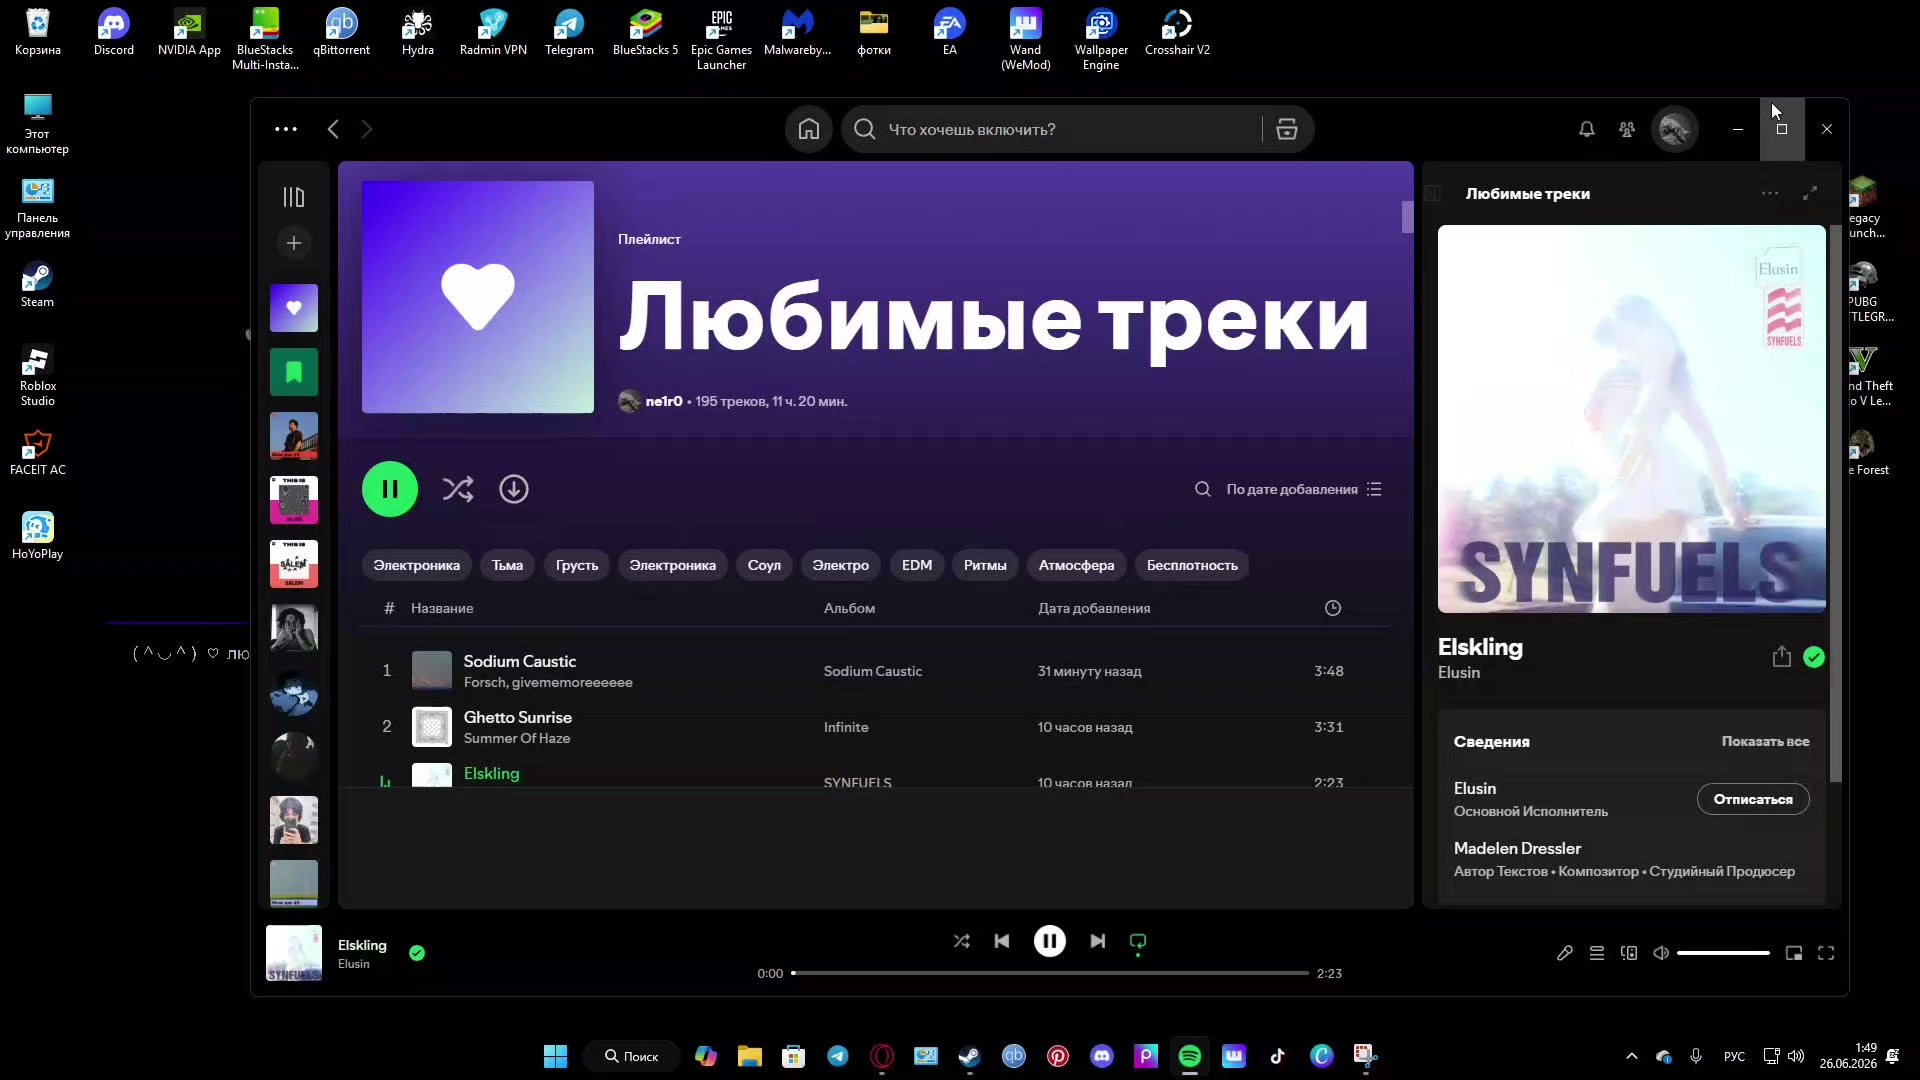The height and width of the screenshot is (1080, 1920).
Task: Unfollow Elusin with the 'Отписаться' button
Action: 1753,799
